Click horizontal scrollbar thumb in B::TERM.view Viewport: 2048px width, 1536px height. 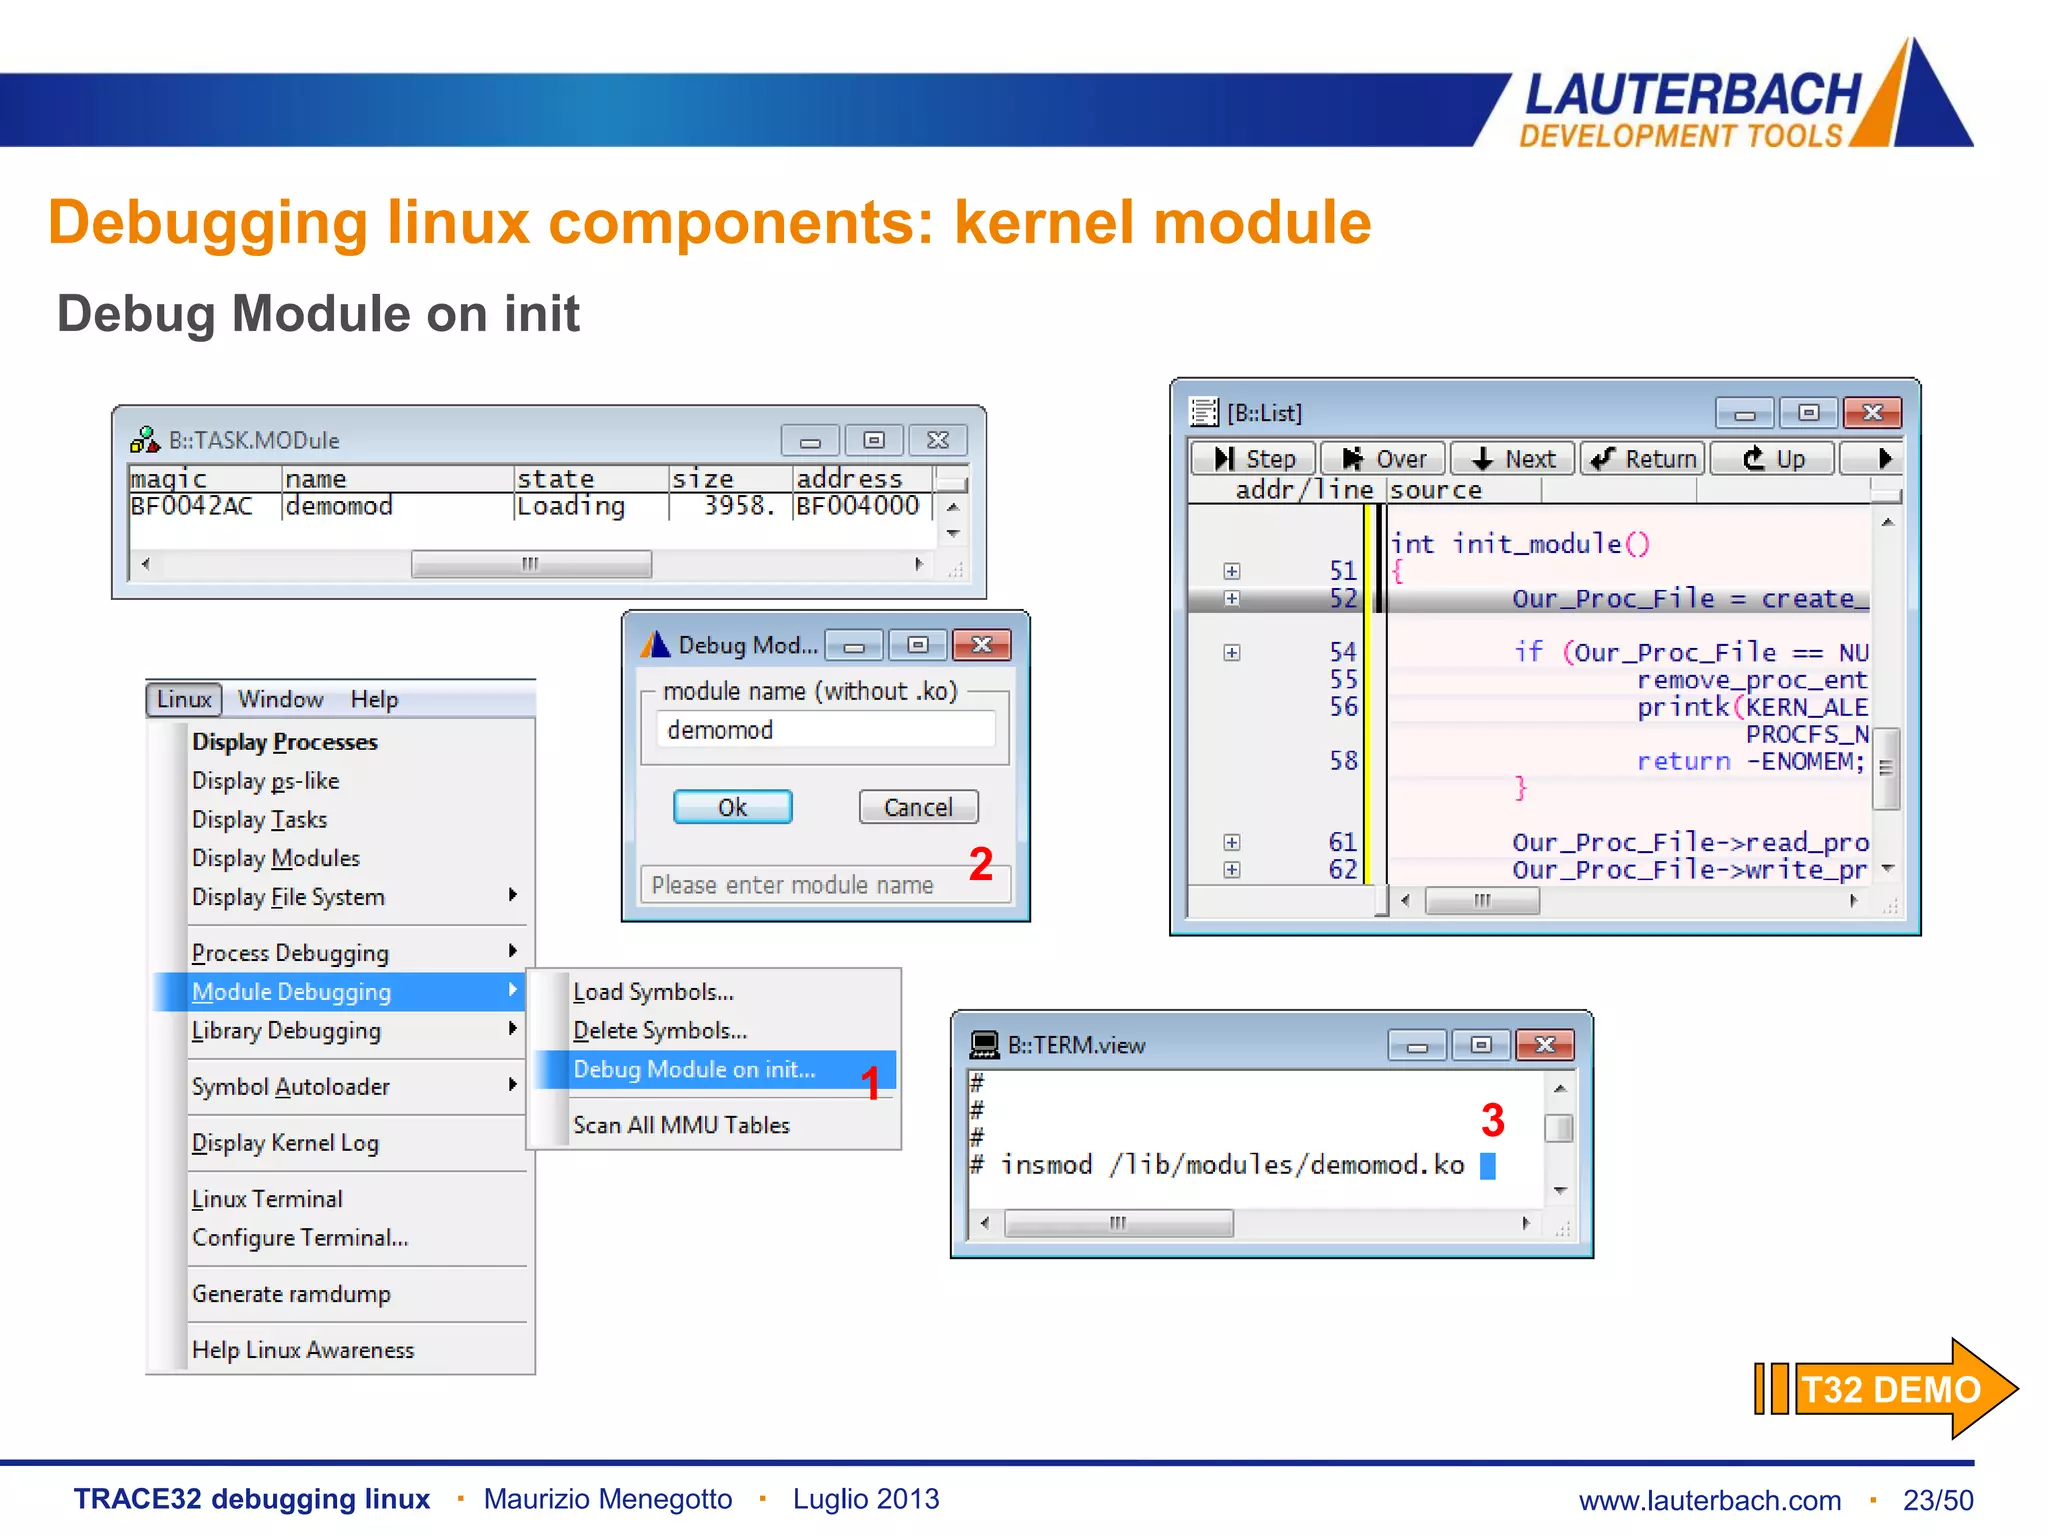(x=1118, y=1223)
